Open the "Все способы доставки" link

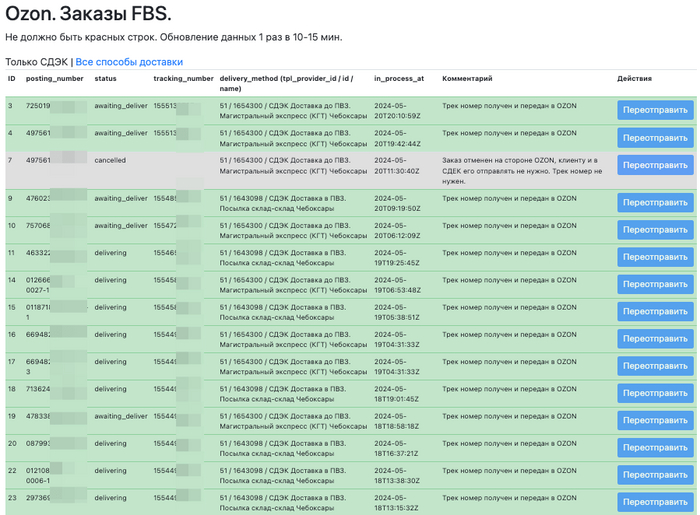tap(129, 62)
